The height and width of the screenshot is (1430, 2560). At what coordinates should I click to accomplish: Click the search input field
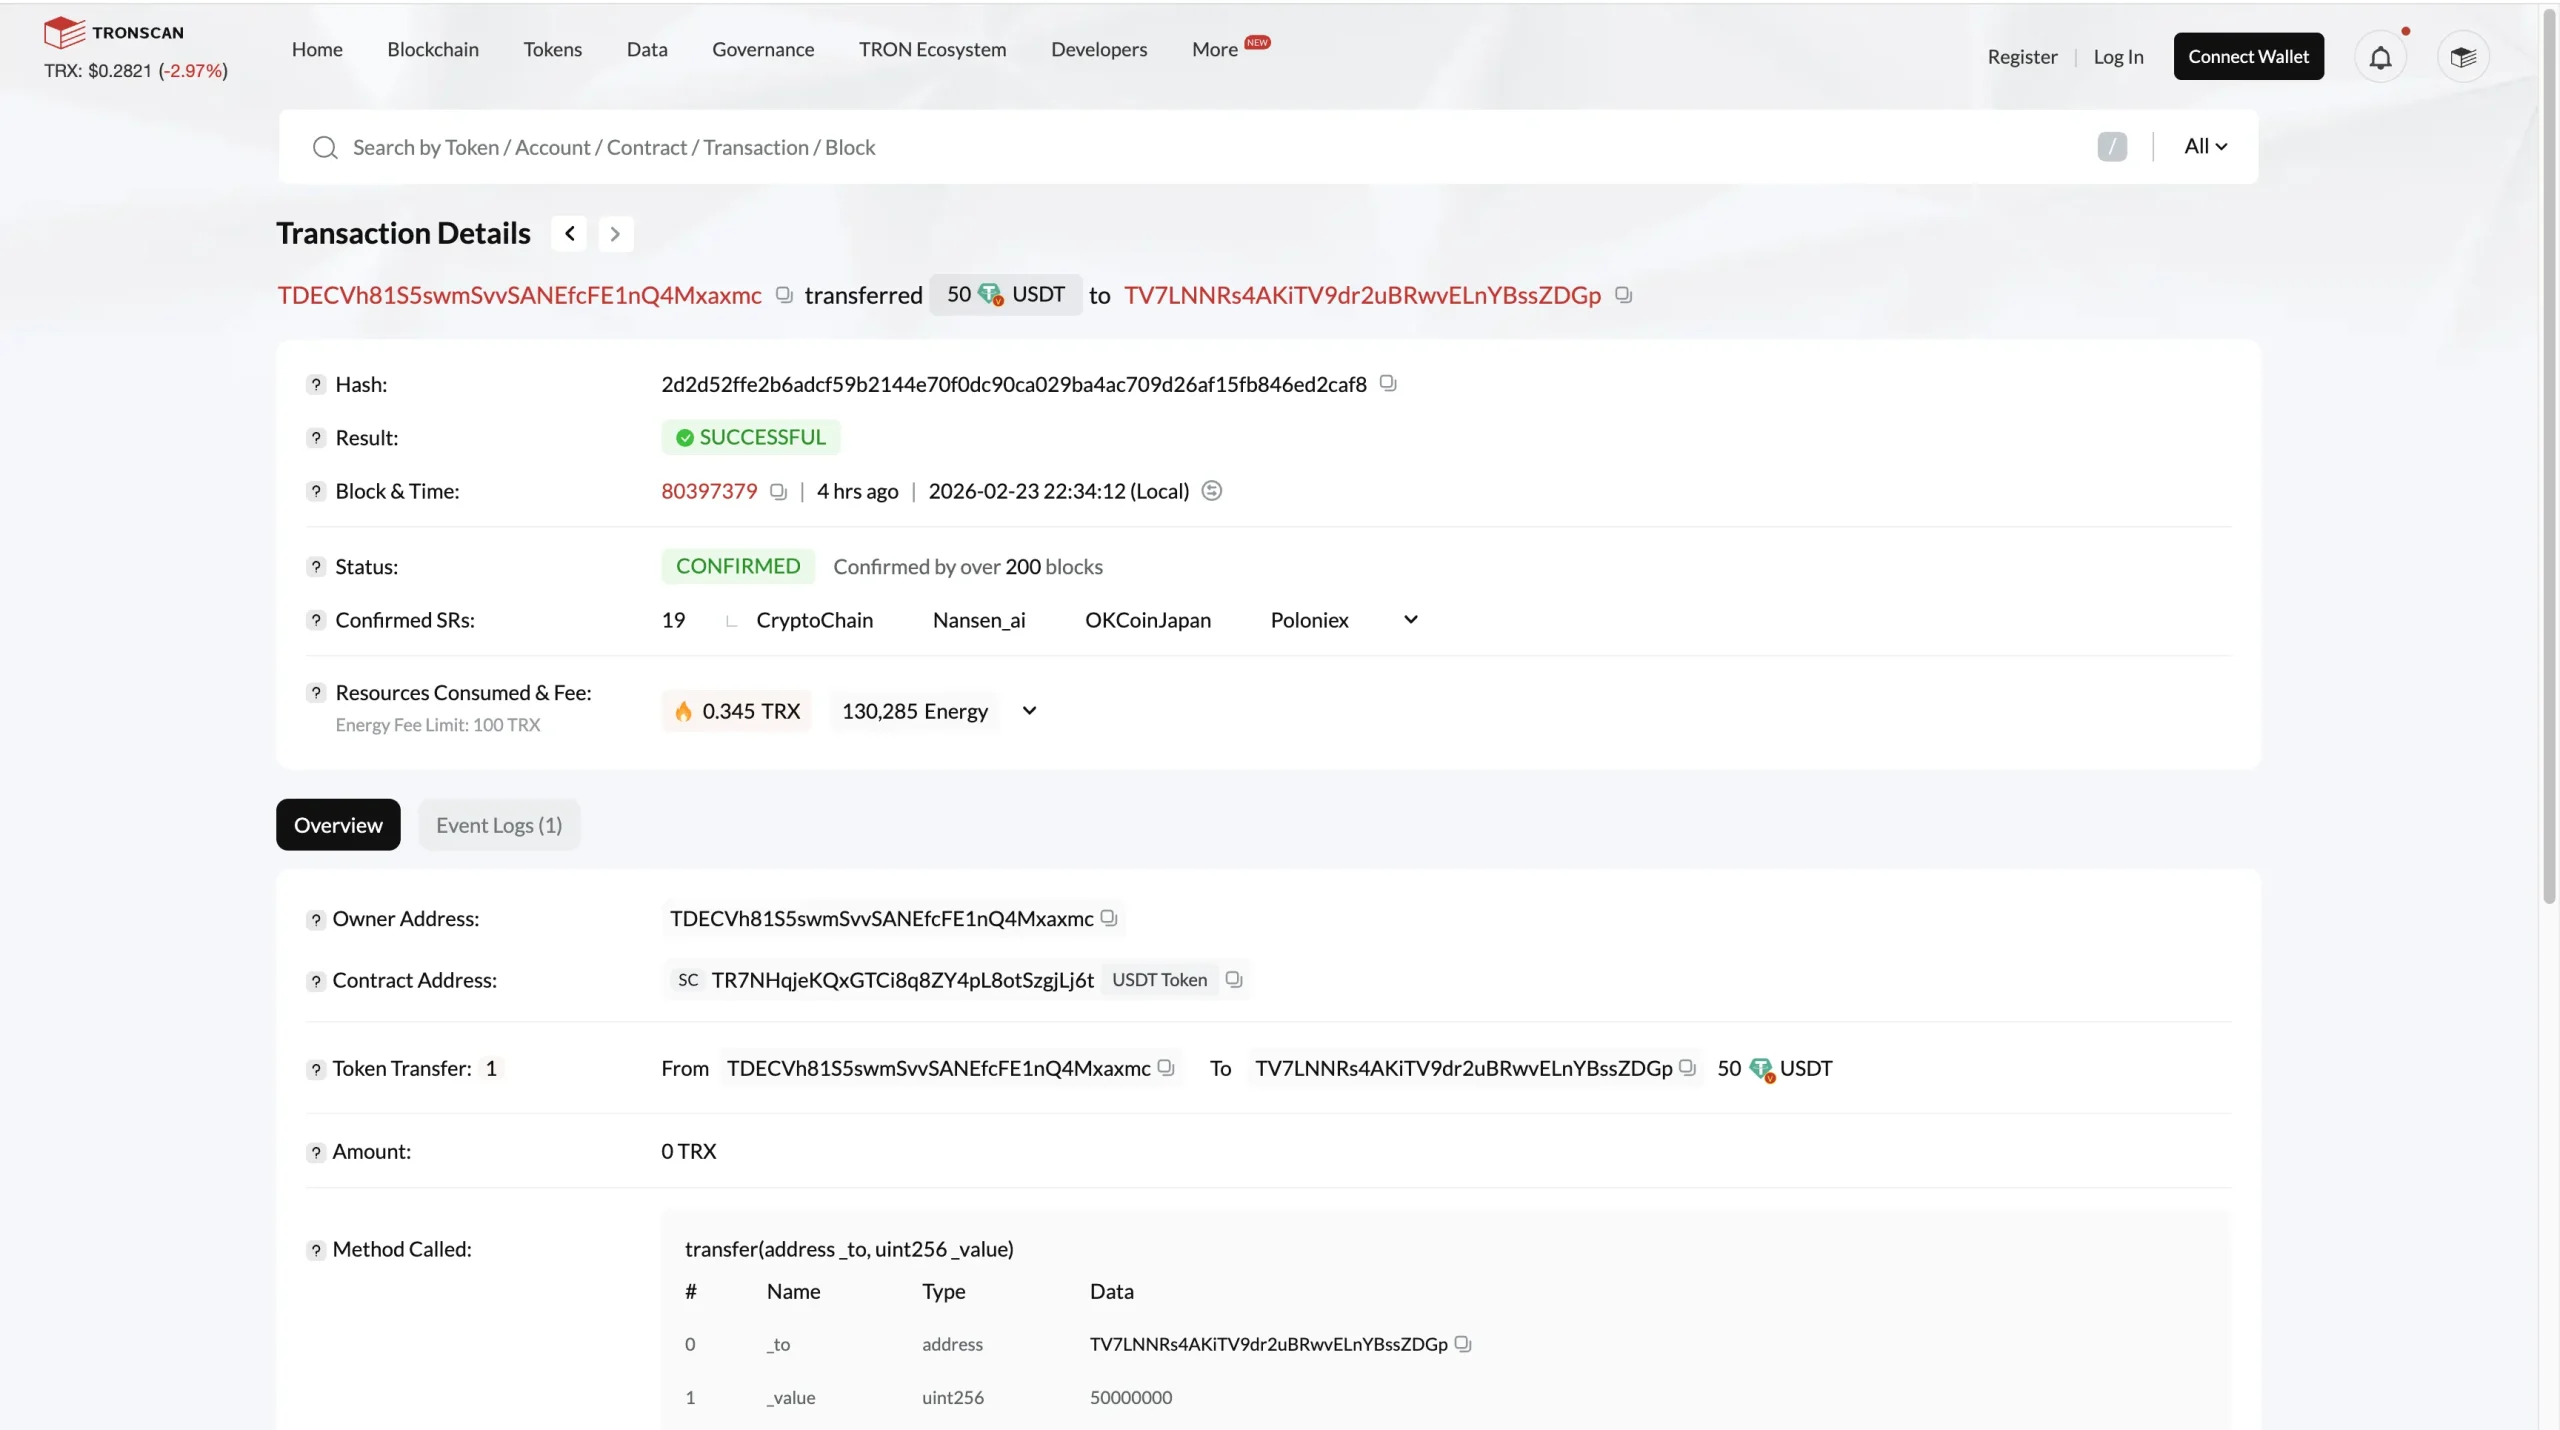1200,147
